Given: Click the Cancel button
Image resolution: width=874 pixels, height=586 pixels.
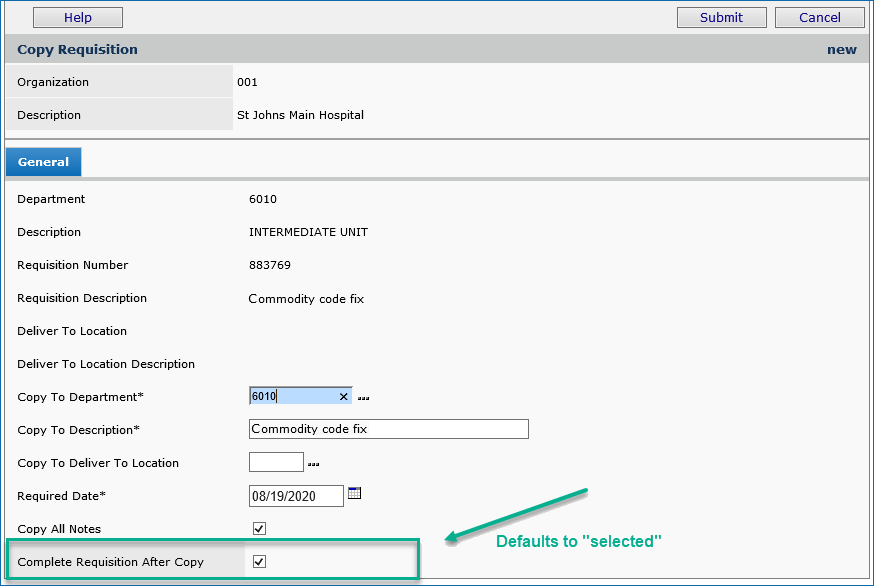Looking at the screenshot, I should click(x=820, y=17).
